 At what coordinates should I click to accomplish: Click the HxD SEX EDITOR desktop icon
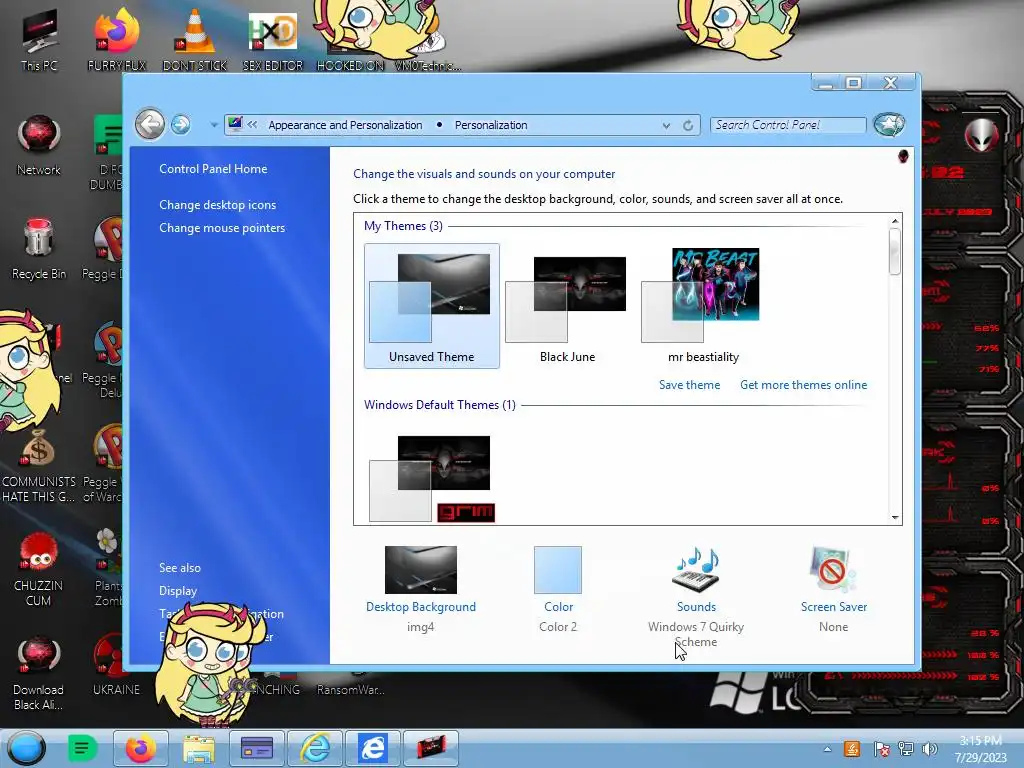(273, 40)
